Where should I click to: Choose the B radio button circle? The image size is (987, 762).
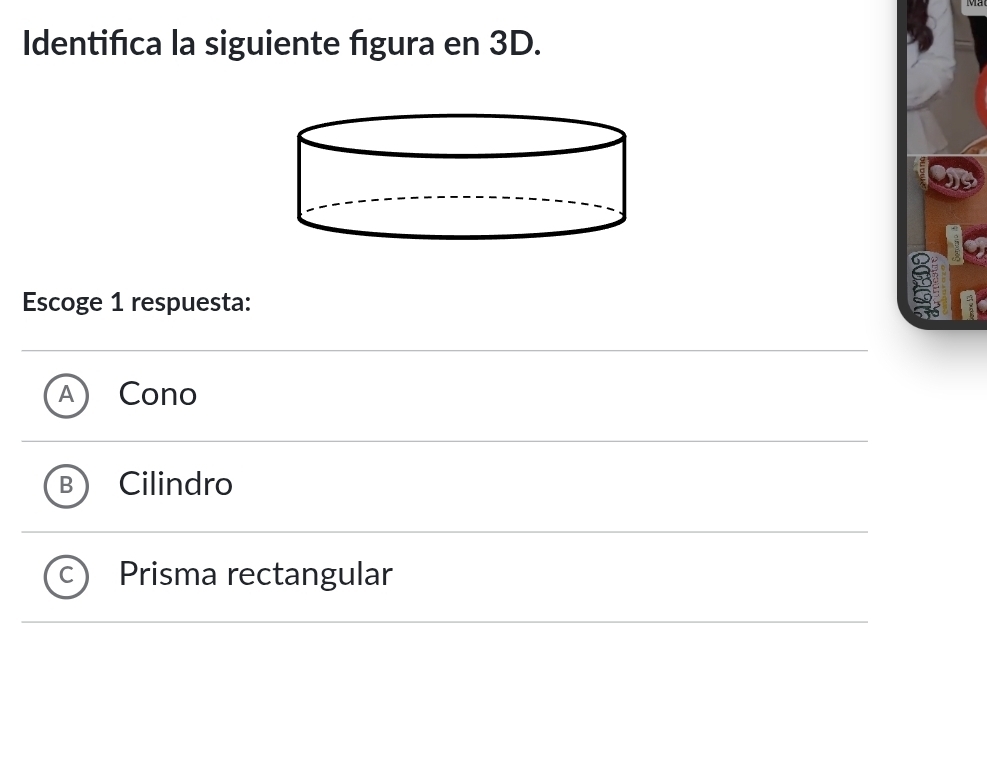(66, 485)
